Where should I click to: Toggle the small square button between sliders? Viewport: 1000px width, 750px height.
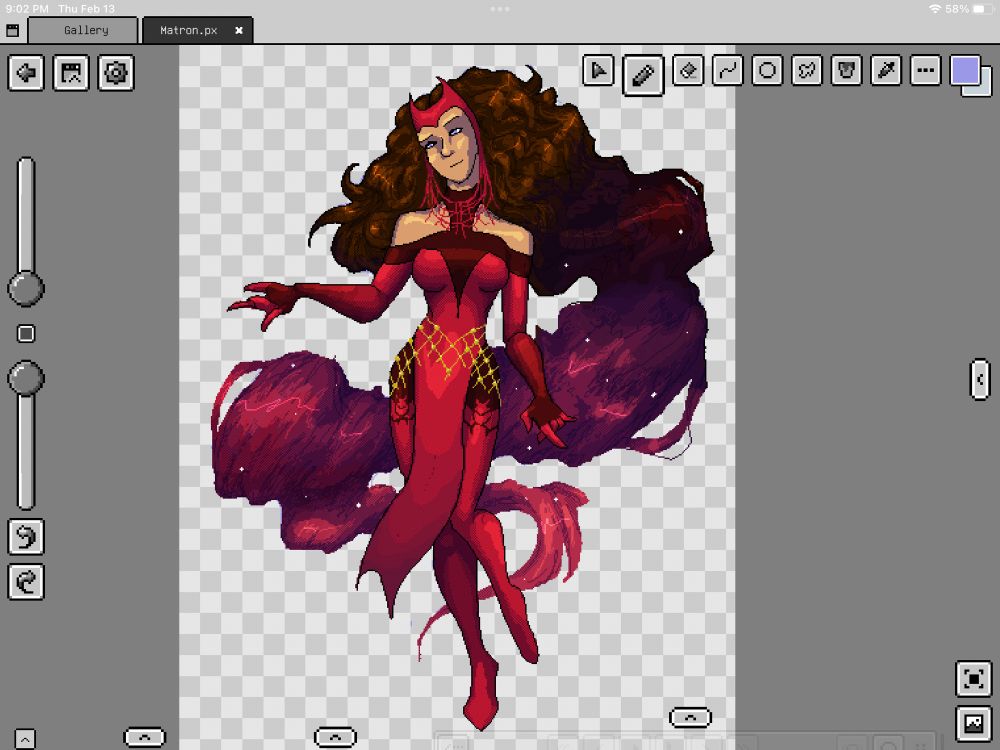pyautogui.click(x=26, y=334)
